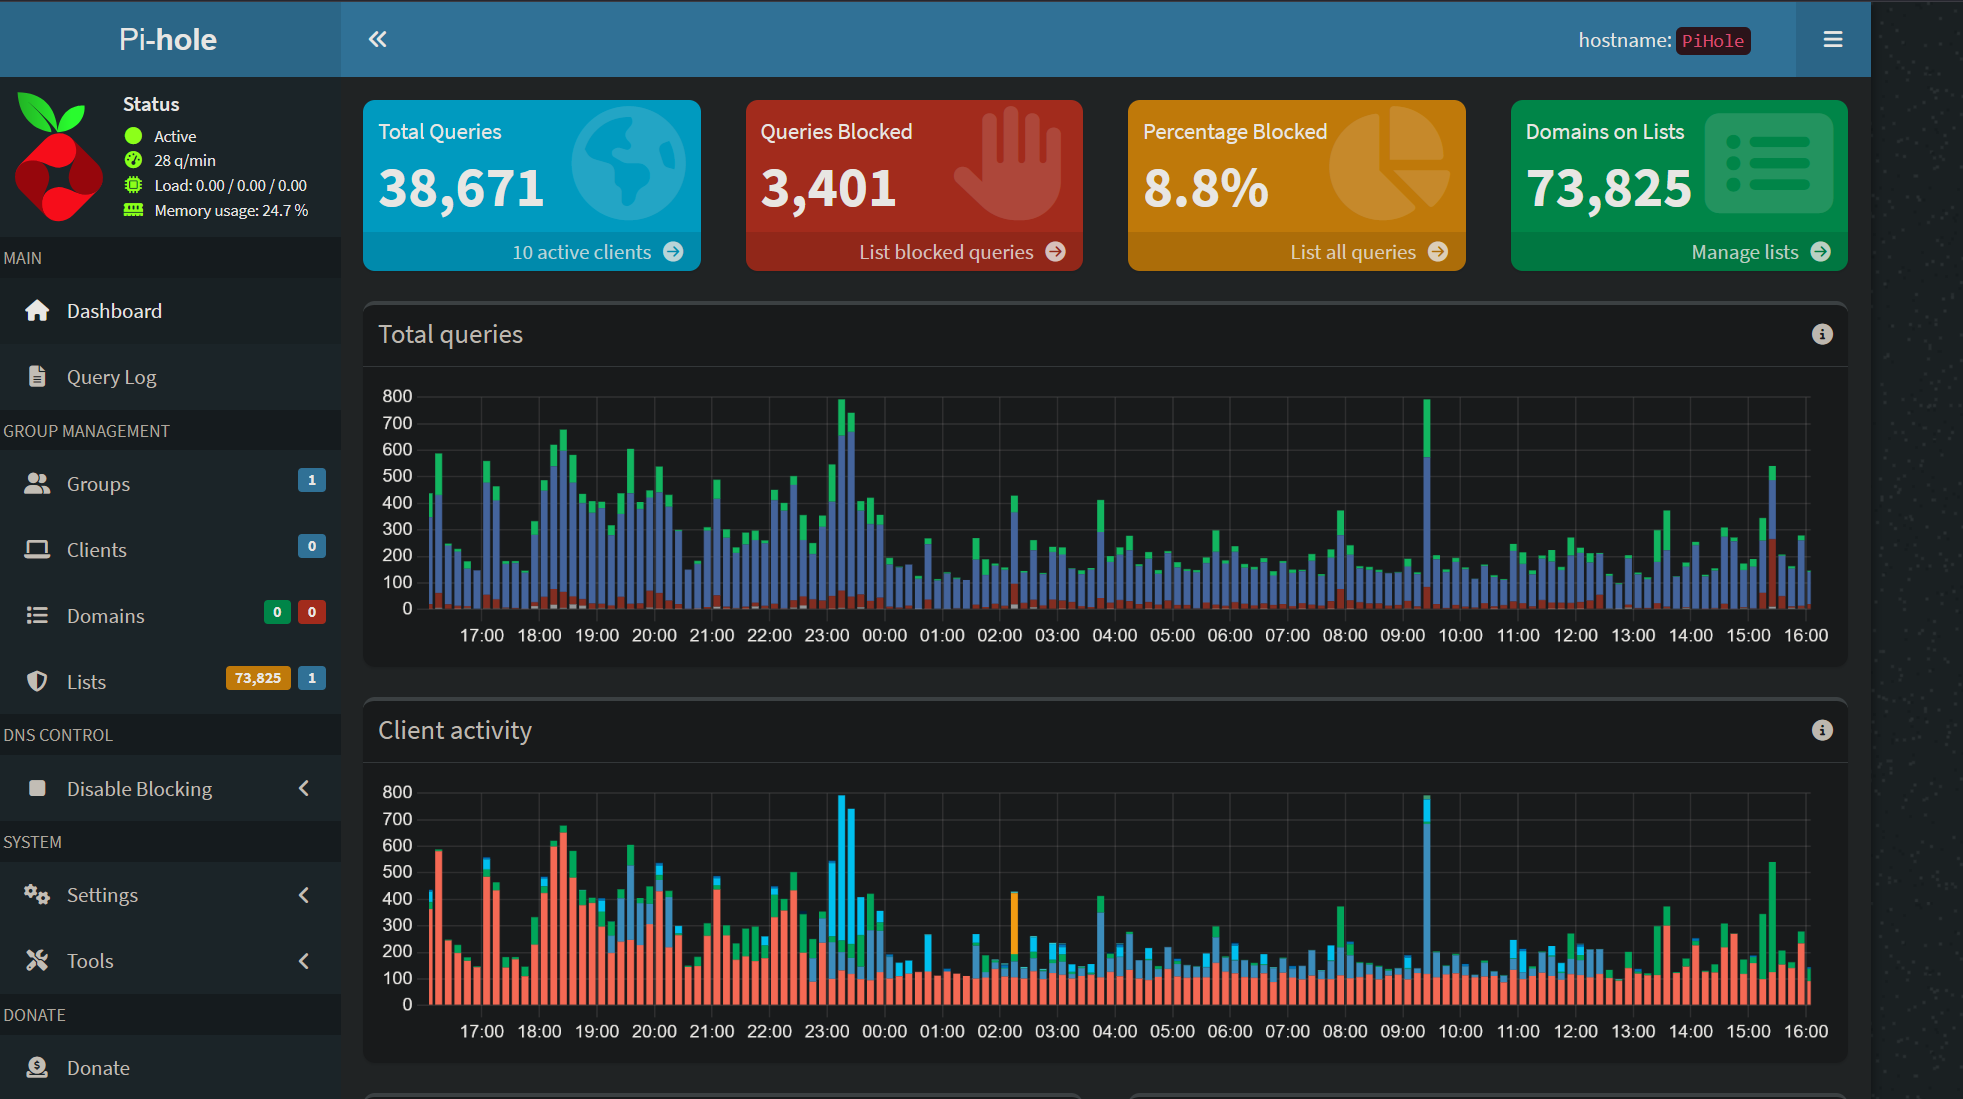Open Groups in sidebar menu
This screenshot has width=1963, height=1099.
(98, 484)
